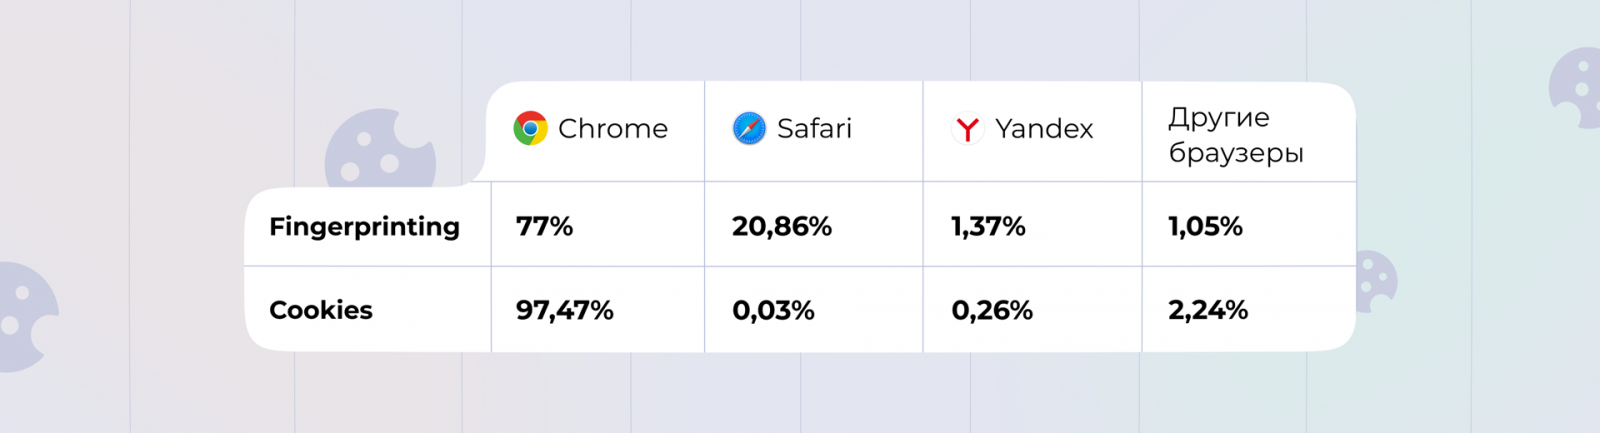Click the 0,26% Yandex cookies value
1600x433 pixels.
point(992,310)
